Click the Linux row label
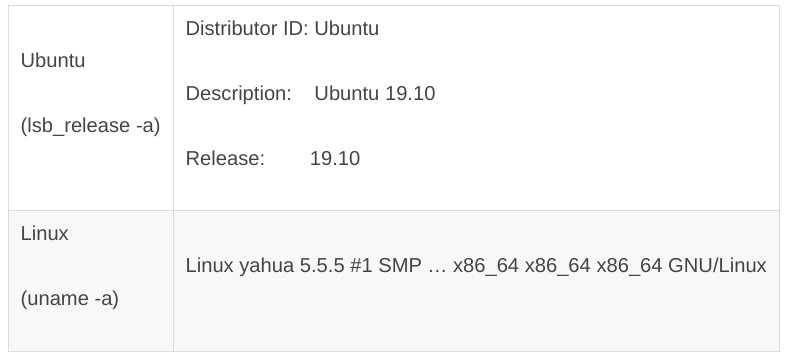 [44, 234]
